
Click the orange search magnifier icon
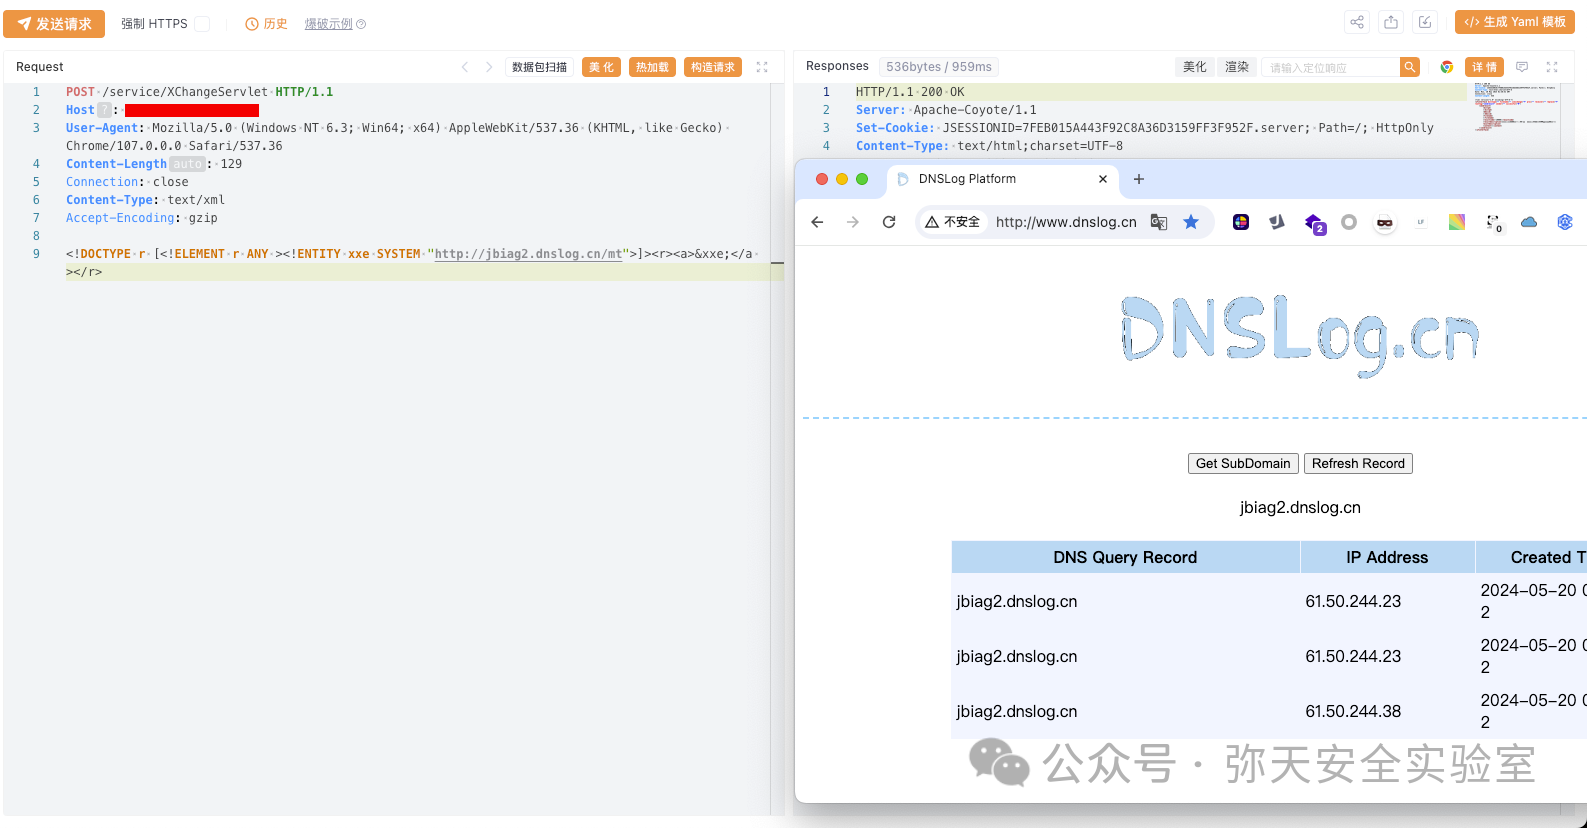(1410, 67)
